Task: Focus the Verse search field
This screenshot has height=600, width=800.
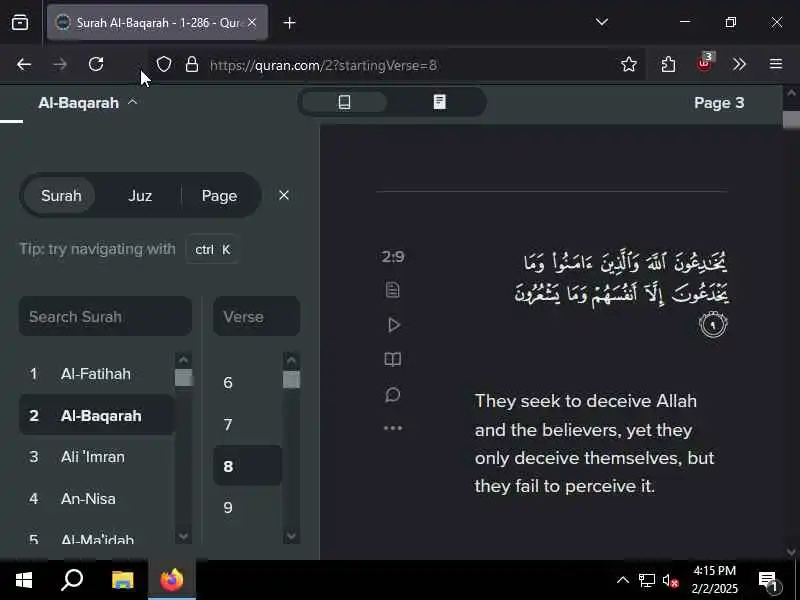Action: pyautogui.click(x=256, y=316)
